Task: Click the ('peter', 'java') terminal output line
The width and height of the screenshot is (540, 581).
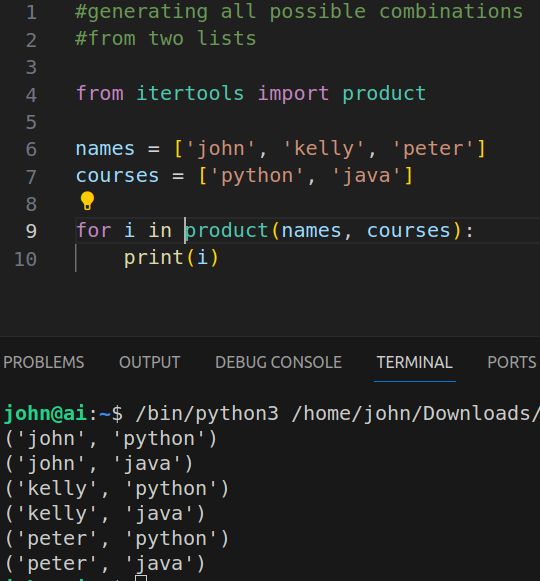Action: tap(105, 564)
